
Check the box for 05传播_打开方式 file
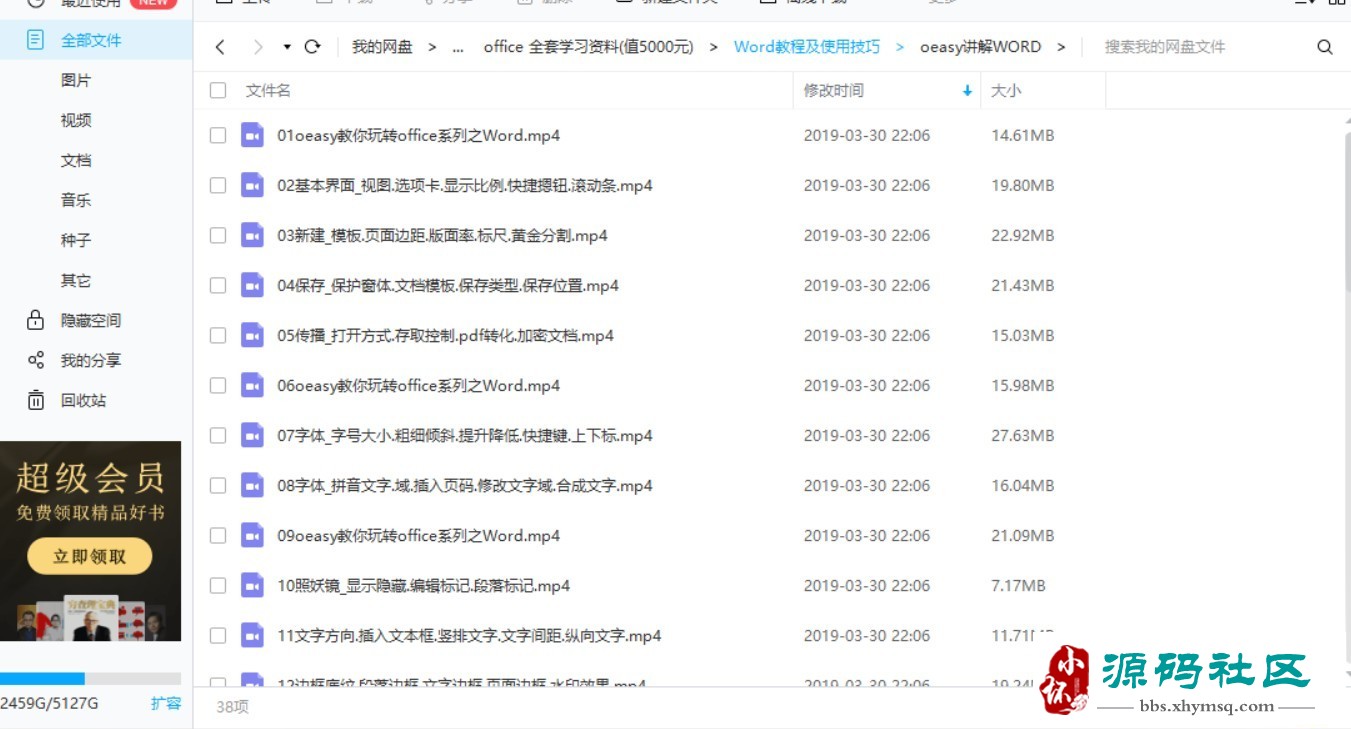(x=218, y=335)
